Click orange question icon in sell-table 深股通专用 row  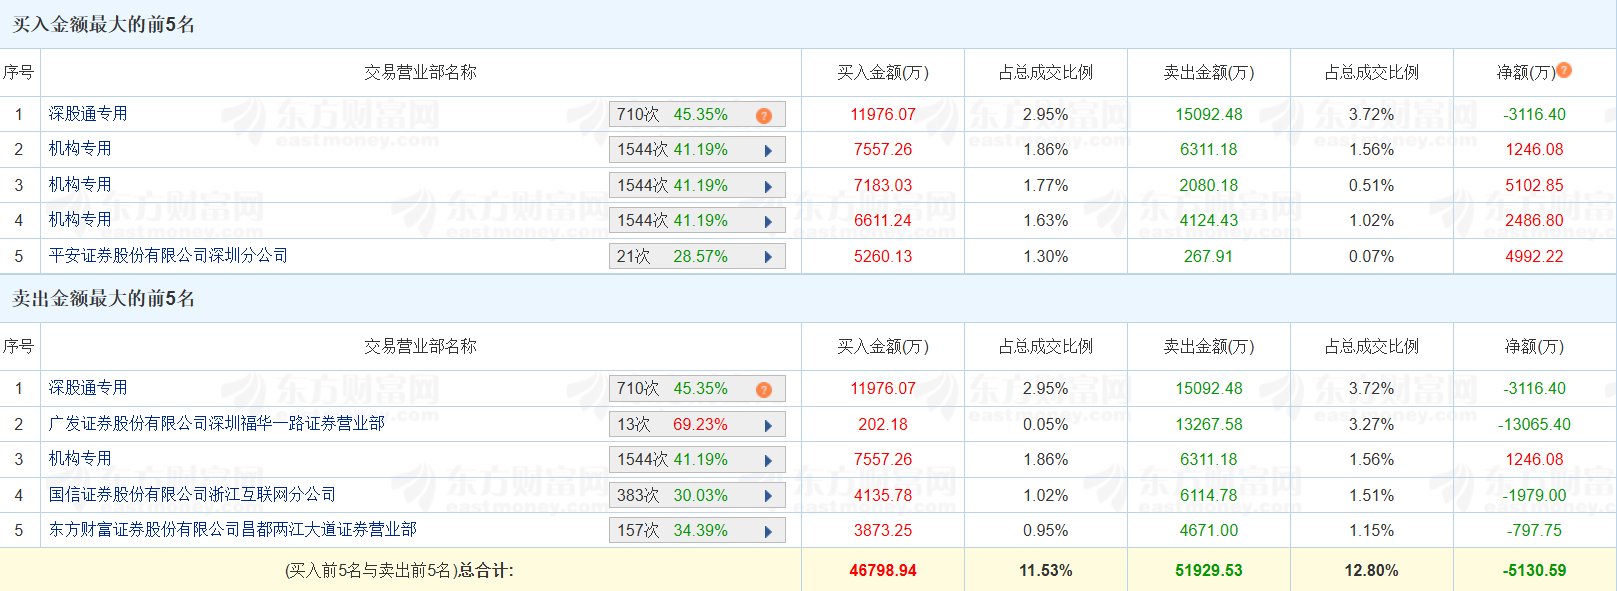click(764, 390)
